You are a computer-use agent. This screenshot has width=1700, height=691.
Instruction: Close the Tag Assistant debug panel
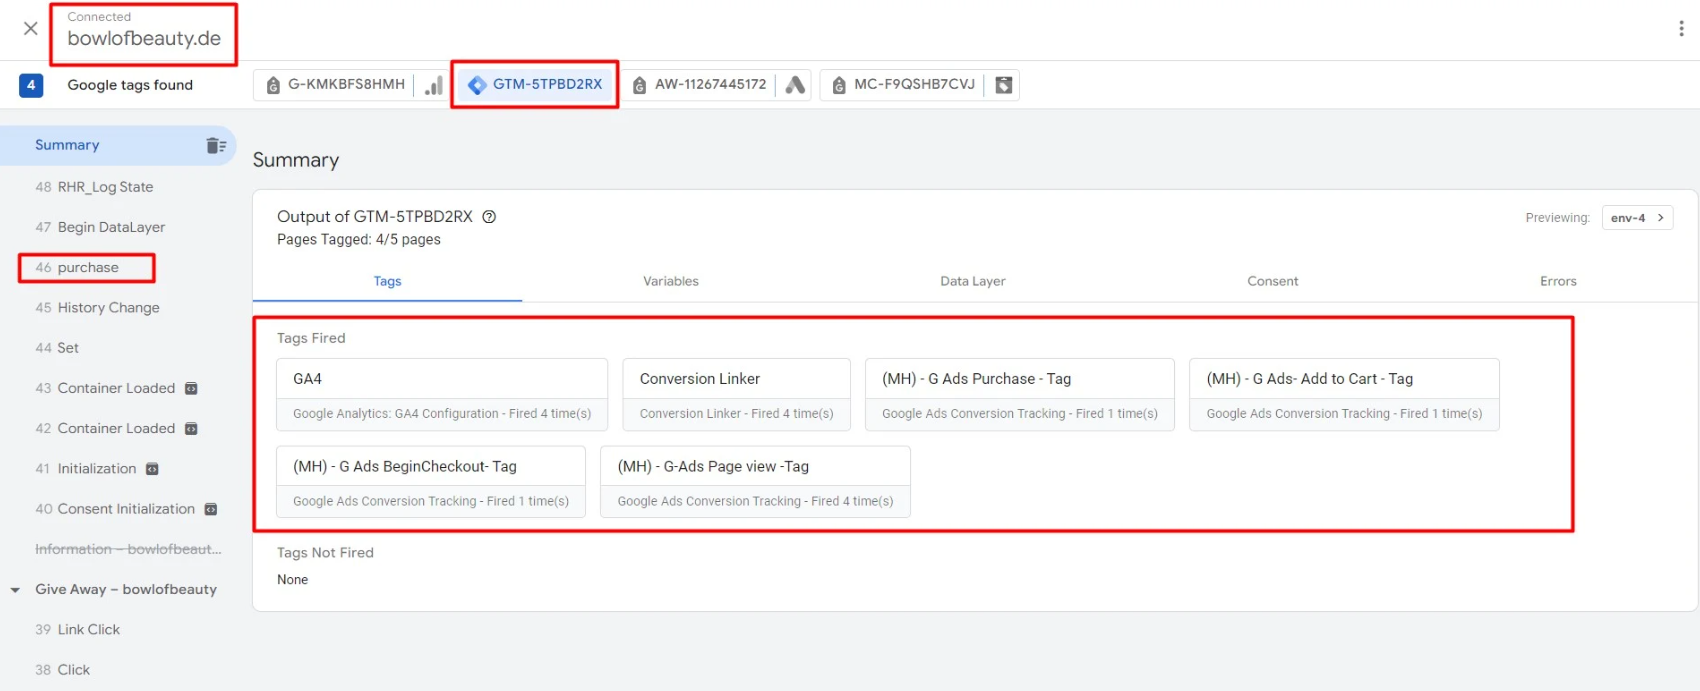click(31, 29)
